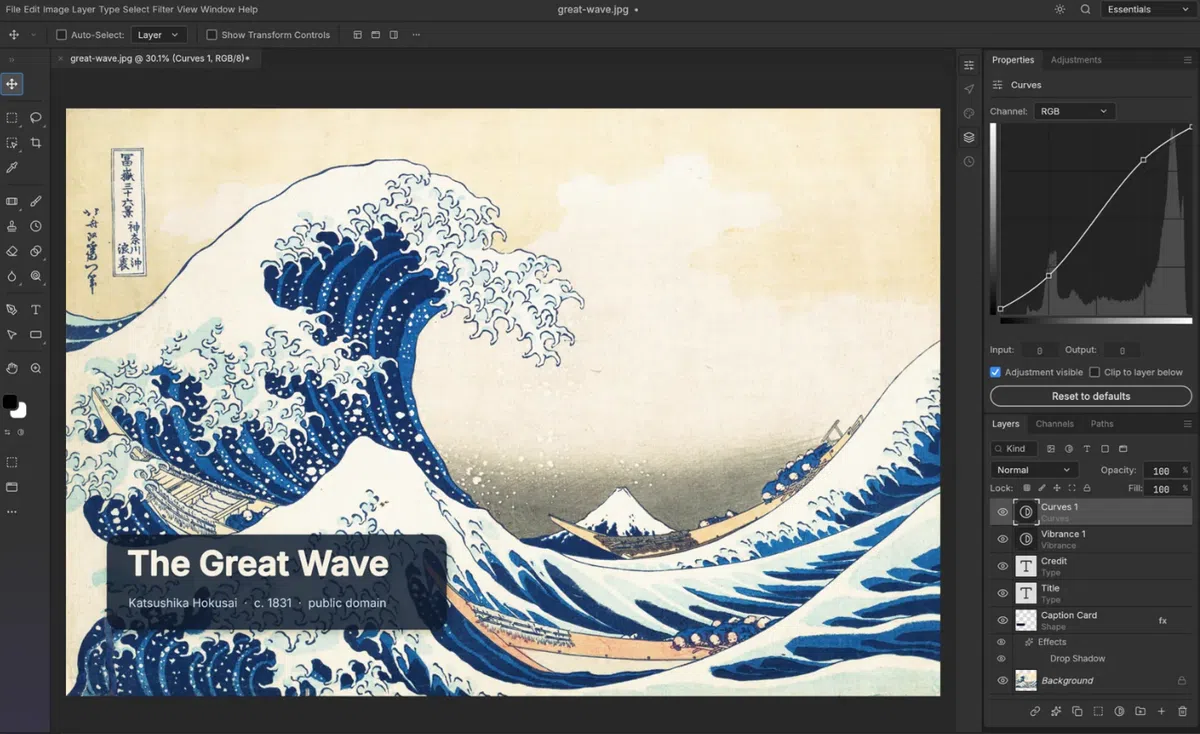Click the foreground color swatch

pyautogui.click(x=10, y=402)
